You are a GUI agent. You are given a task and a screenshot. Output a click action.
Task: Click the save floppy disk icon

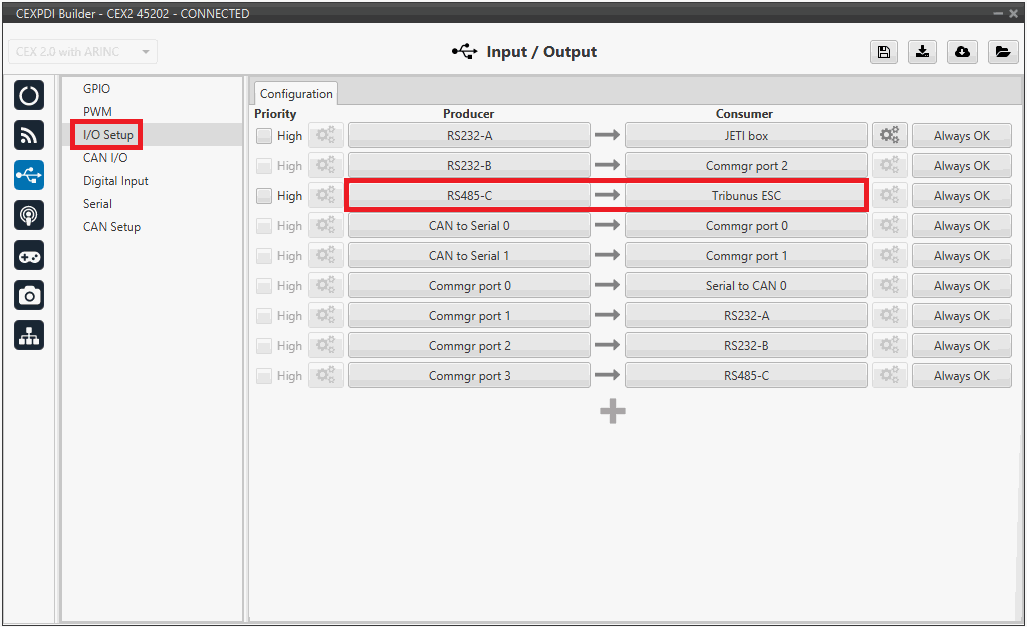[x=883, y=52]
